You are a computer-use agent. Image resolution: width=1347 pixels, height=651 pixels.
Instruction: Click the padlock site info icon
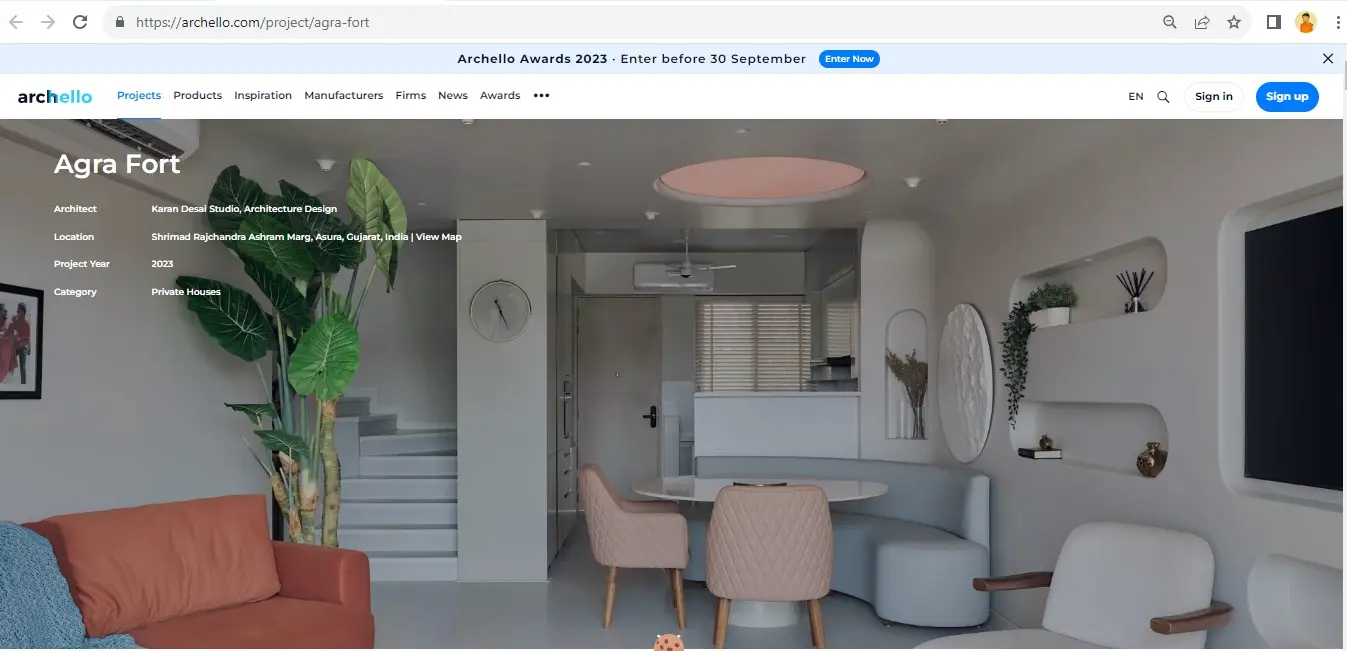(120, 22)
